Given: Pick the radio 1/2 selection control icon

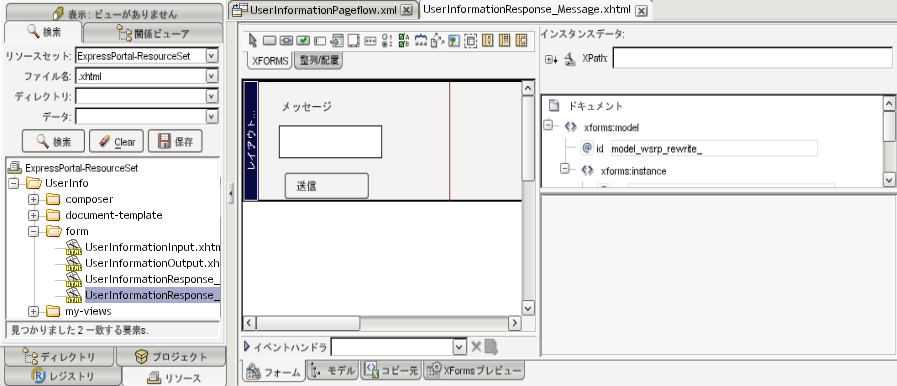Looking at the screenshot, I should [x=387, y=41].
